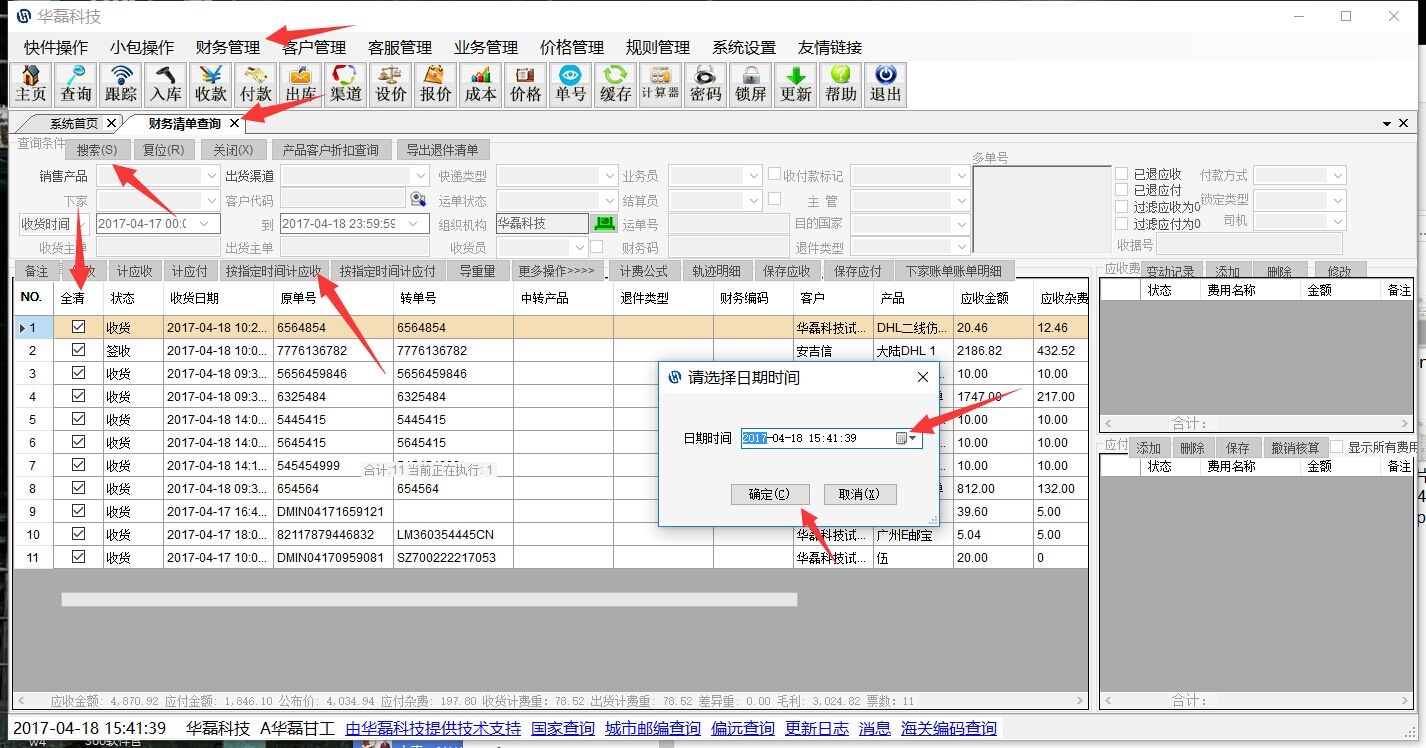Open the 成本 cost chart icon
Image resolution: width=1426 pixels, height=748 pixels.
[481, 84]
